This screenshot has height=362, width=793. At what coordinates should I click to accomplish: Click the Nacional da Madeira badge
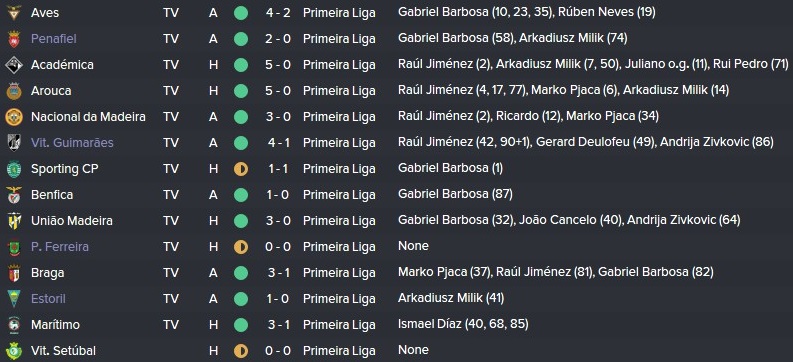click(x=14, y=117)
